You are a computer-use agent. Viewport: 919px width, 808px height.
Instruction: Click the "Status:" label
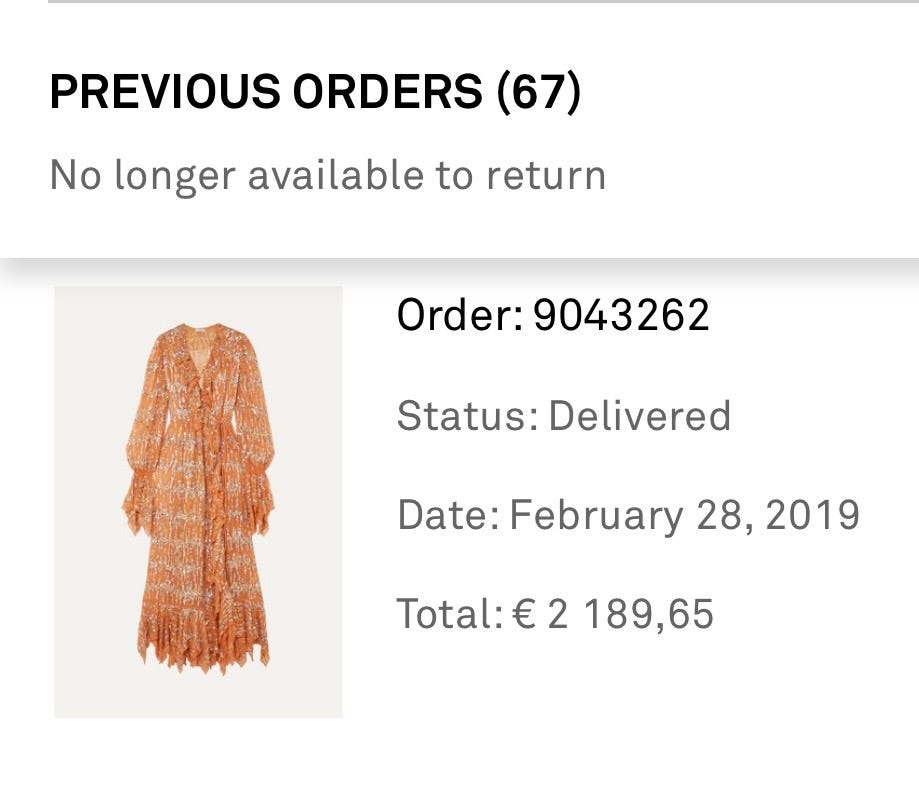tap(467, 416)
